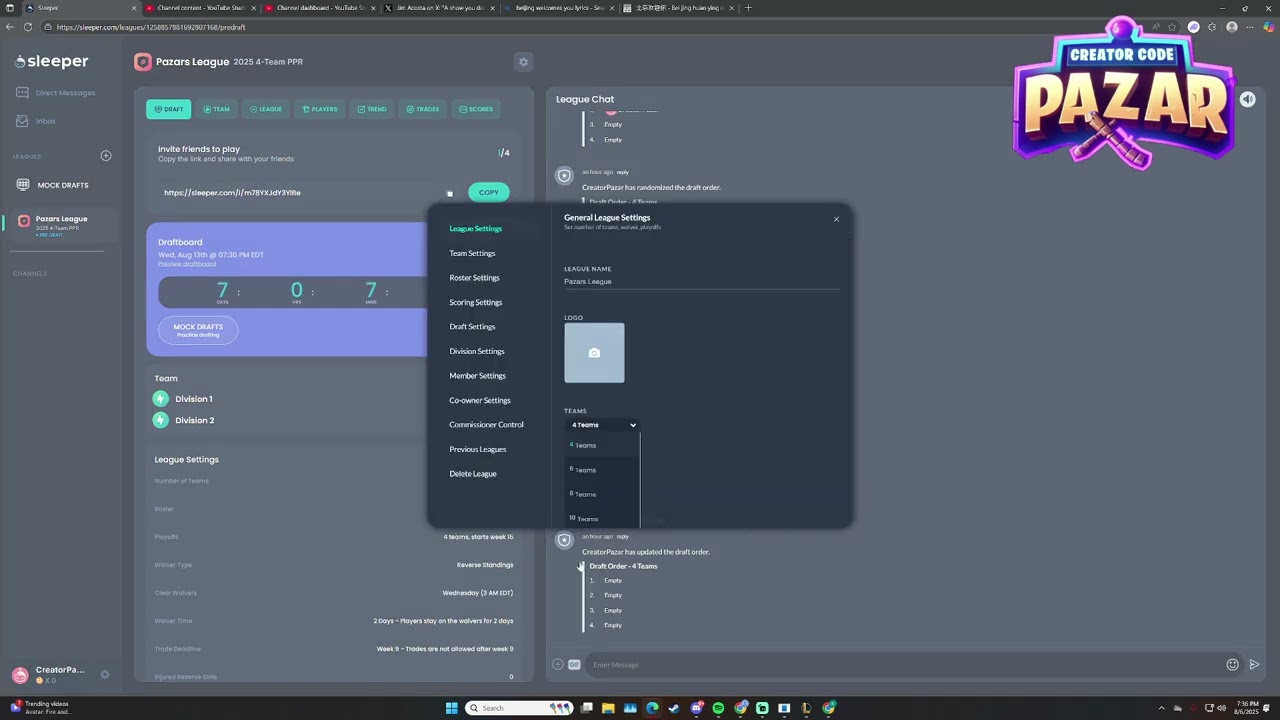Pick the 4 Teams option in the list
Screen dimensions: 1280x720
603,445
